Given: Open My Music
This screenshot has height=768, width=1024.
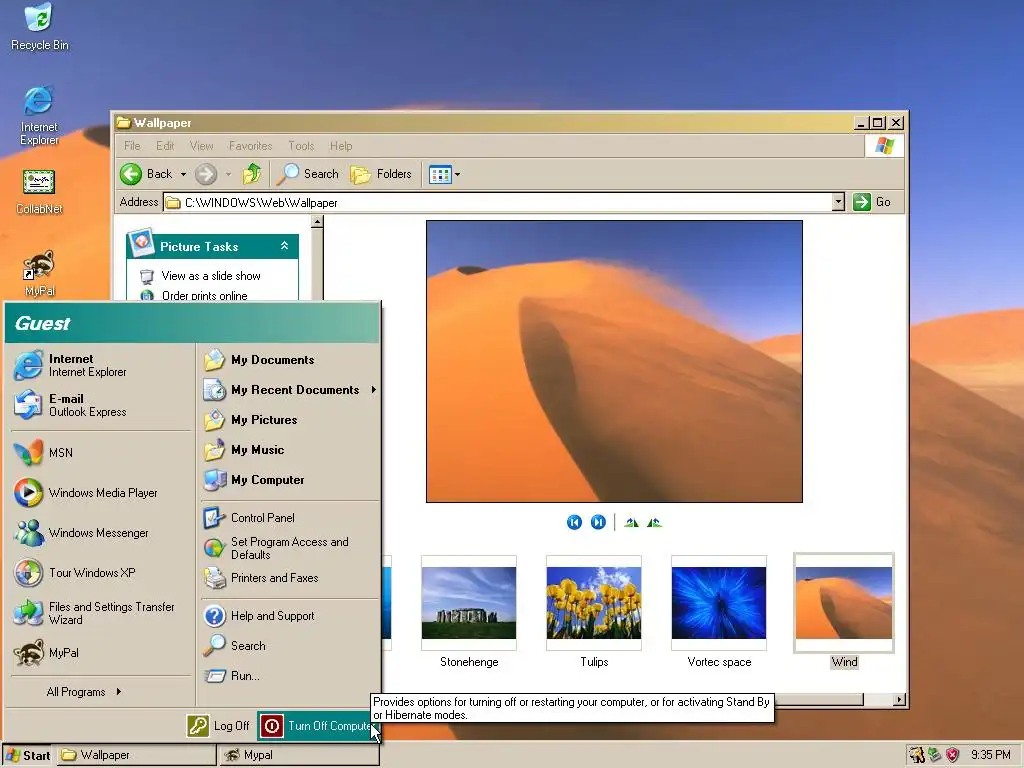Looking at the screenshot, I should 290,450.
